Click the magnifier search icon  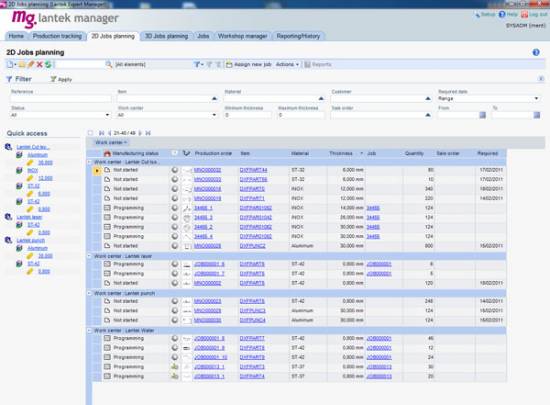pyautogui.click(x=109, y=65)
